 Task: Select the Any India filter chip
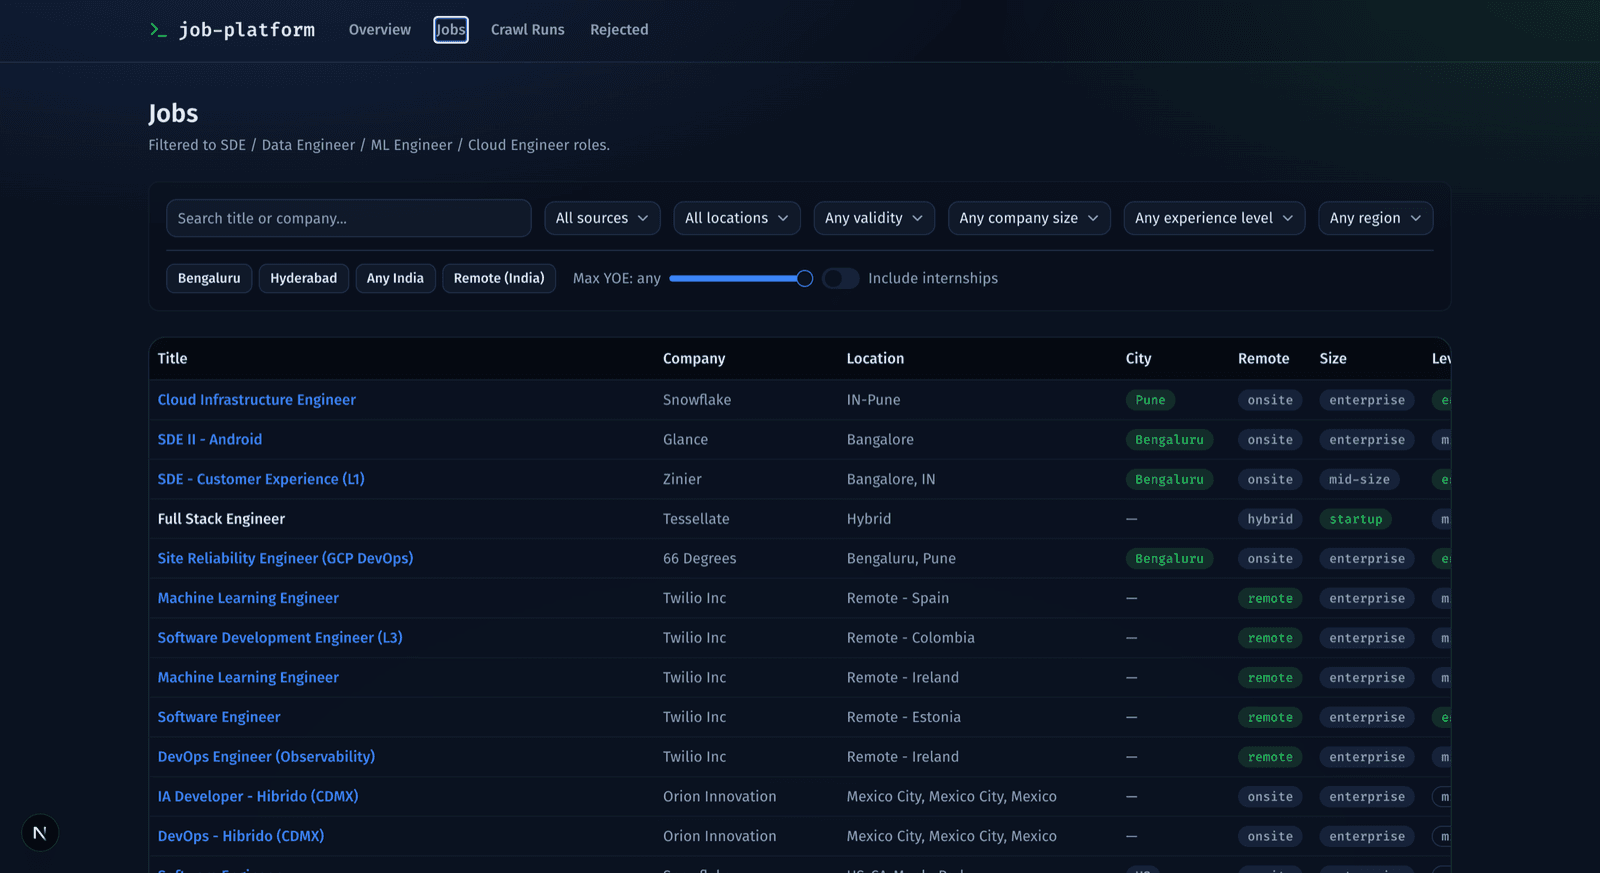[395, 278]
